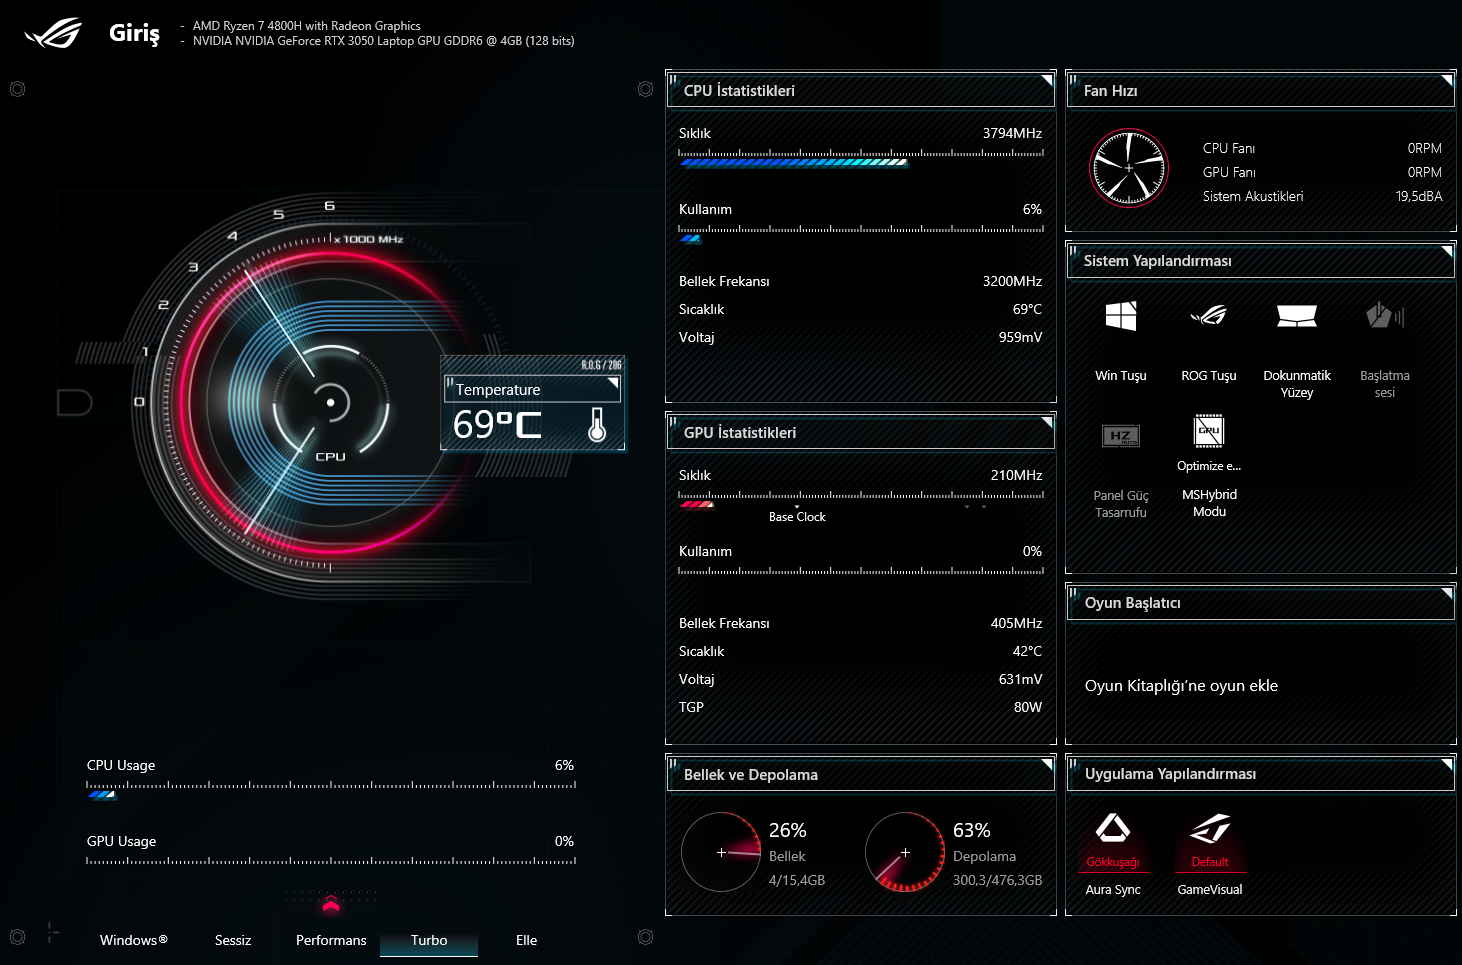The image size is (1462, 965).
Task: Expand the CPU İstatistikleri panel corner arrow
Action: click(1047, 80)
